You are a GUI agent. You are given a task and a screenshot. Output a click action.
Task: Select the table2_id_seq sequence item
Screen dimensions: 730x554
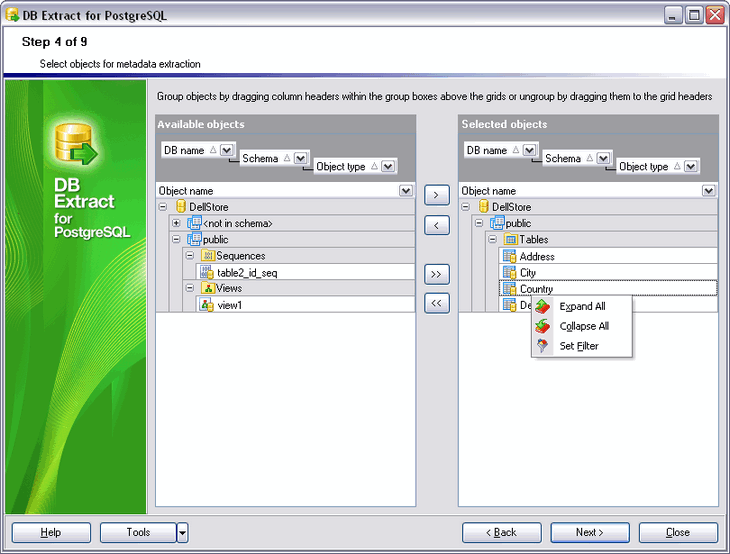point(246,273)
